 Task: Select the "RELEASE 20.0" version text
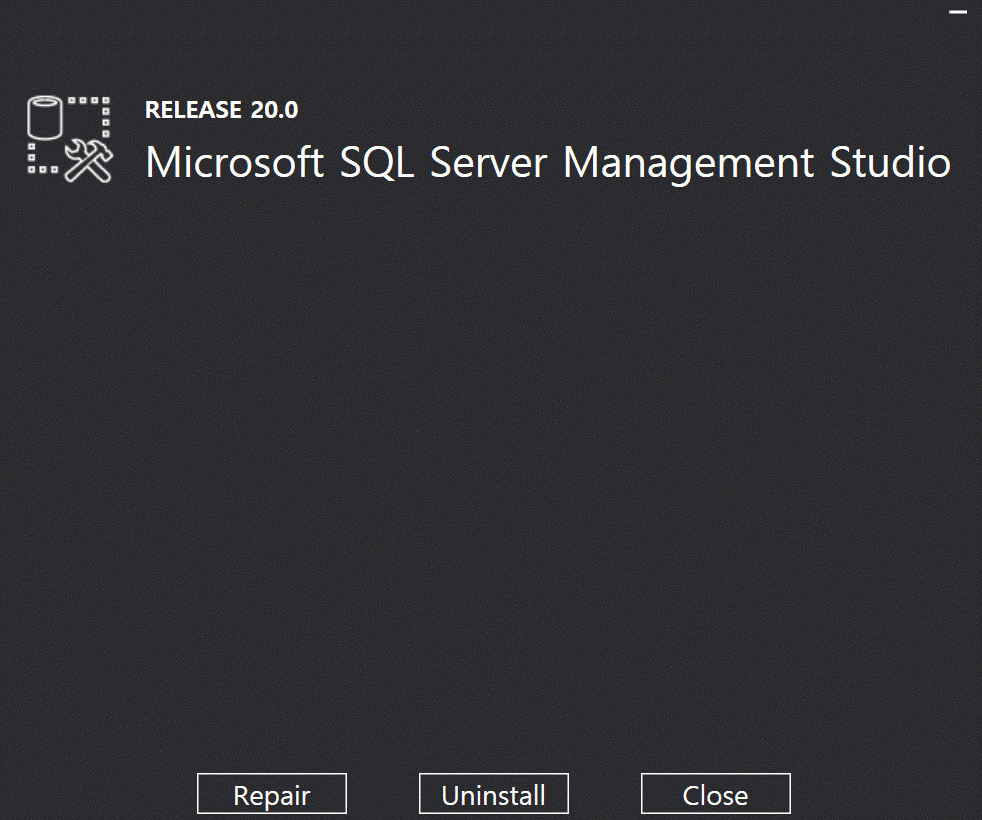point(222,110)
